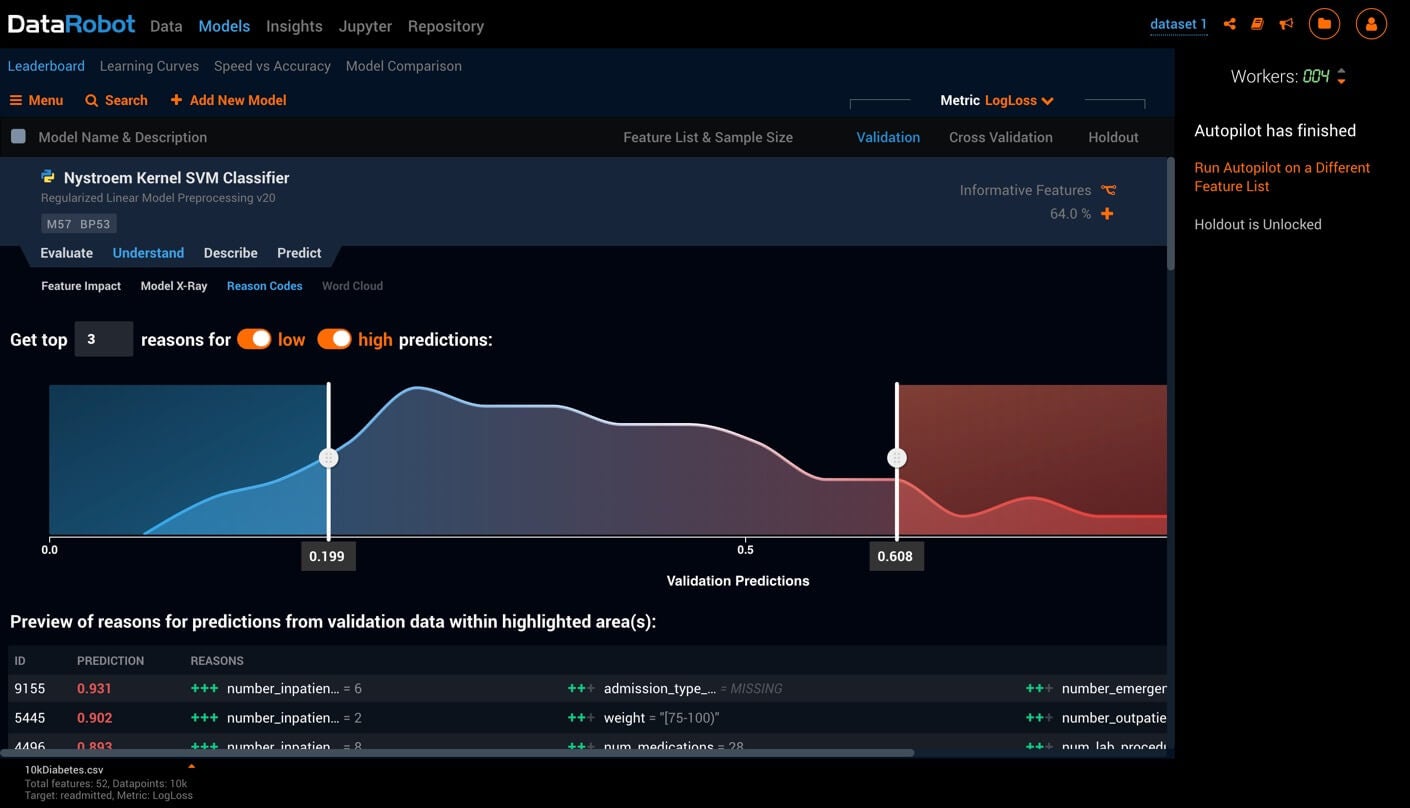Open the Insights top navigation item
Image resolution: width=1410 pixels, height=808 pixels.
[x=294, y=26]
